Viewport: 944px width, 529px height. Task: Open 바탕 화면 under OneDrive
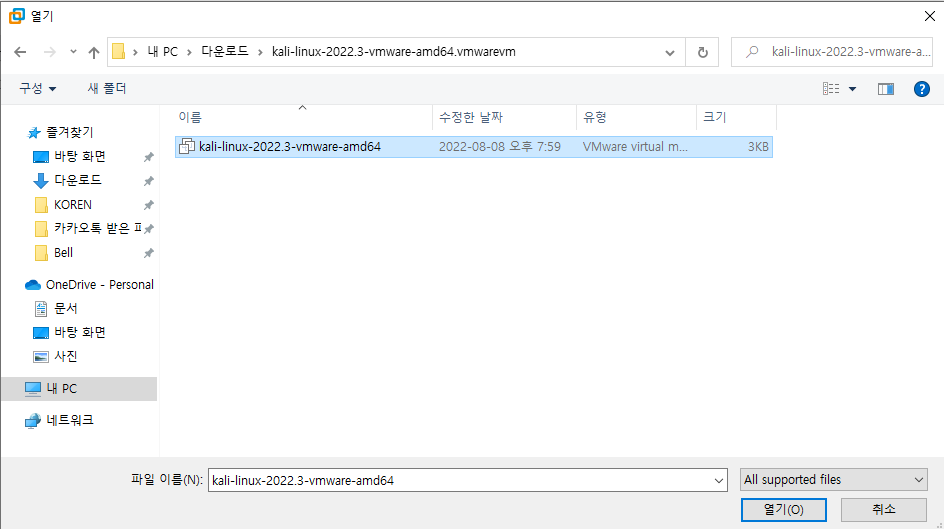(80, 332)
